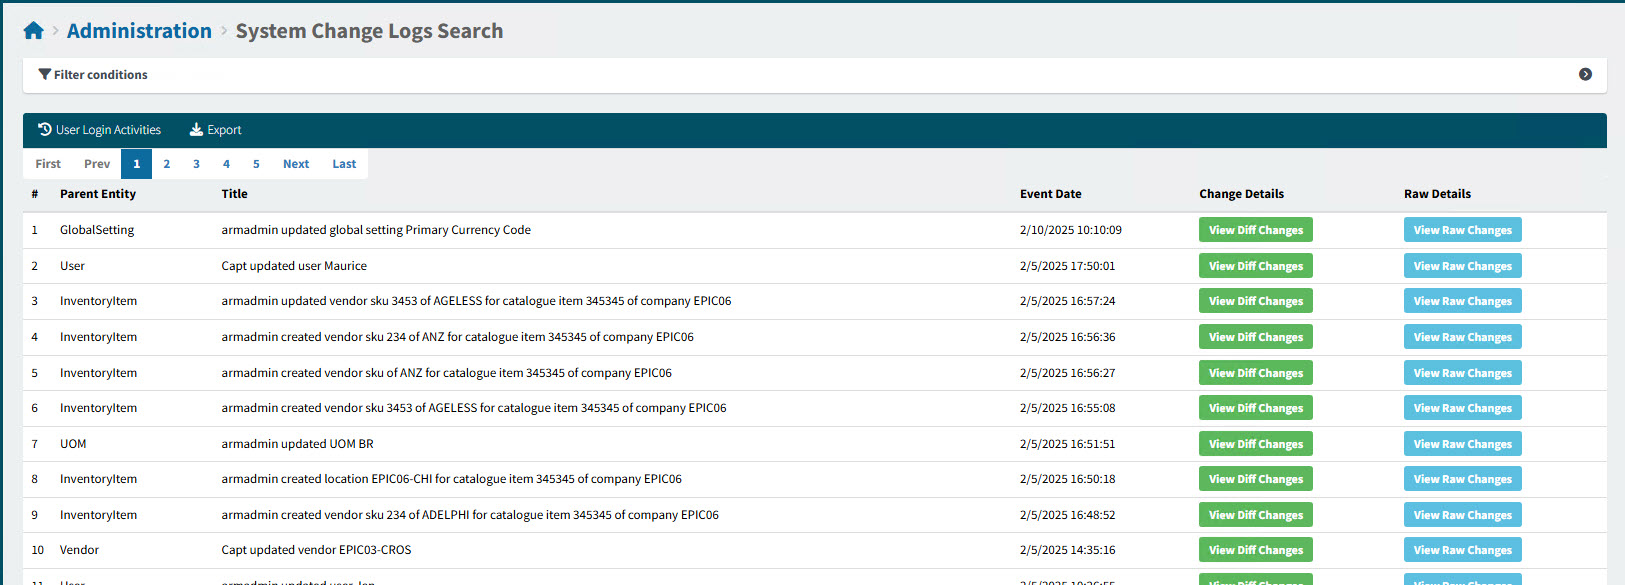Go to page 2 of results

(x=166, y=164)
